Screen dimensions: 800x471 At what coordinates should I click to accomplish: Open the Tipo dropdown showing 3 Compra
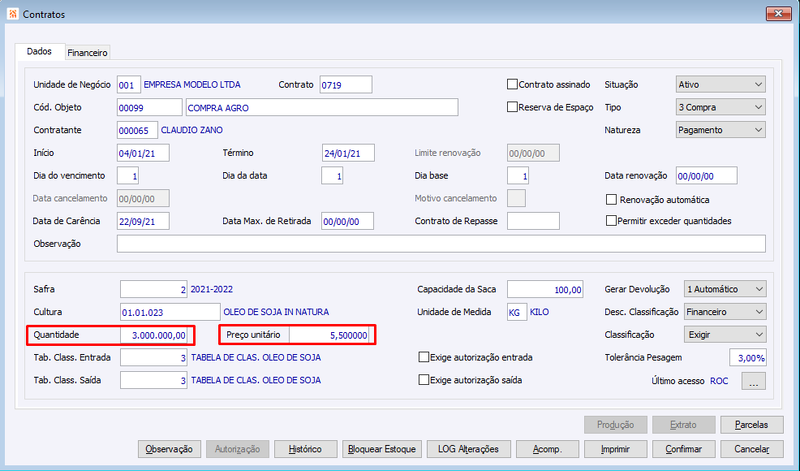click(720, 107)
